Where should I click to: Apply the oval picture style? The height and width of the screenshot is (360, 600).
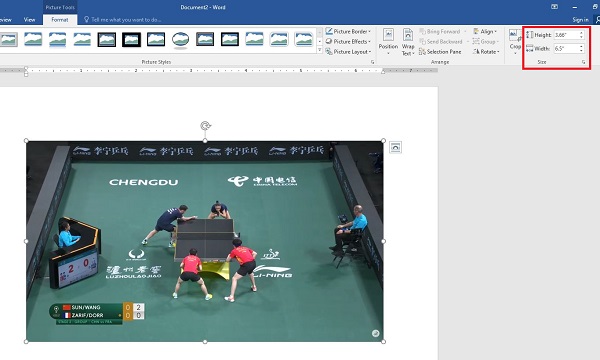click(180, 39)
